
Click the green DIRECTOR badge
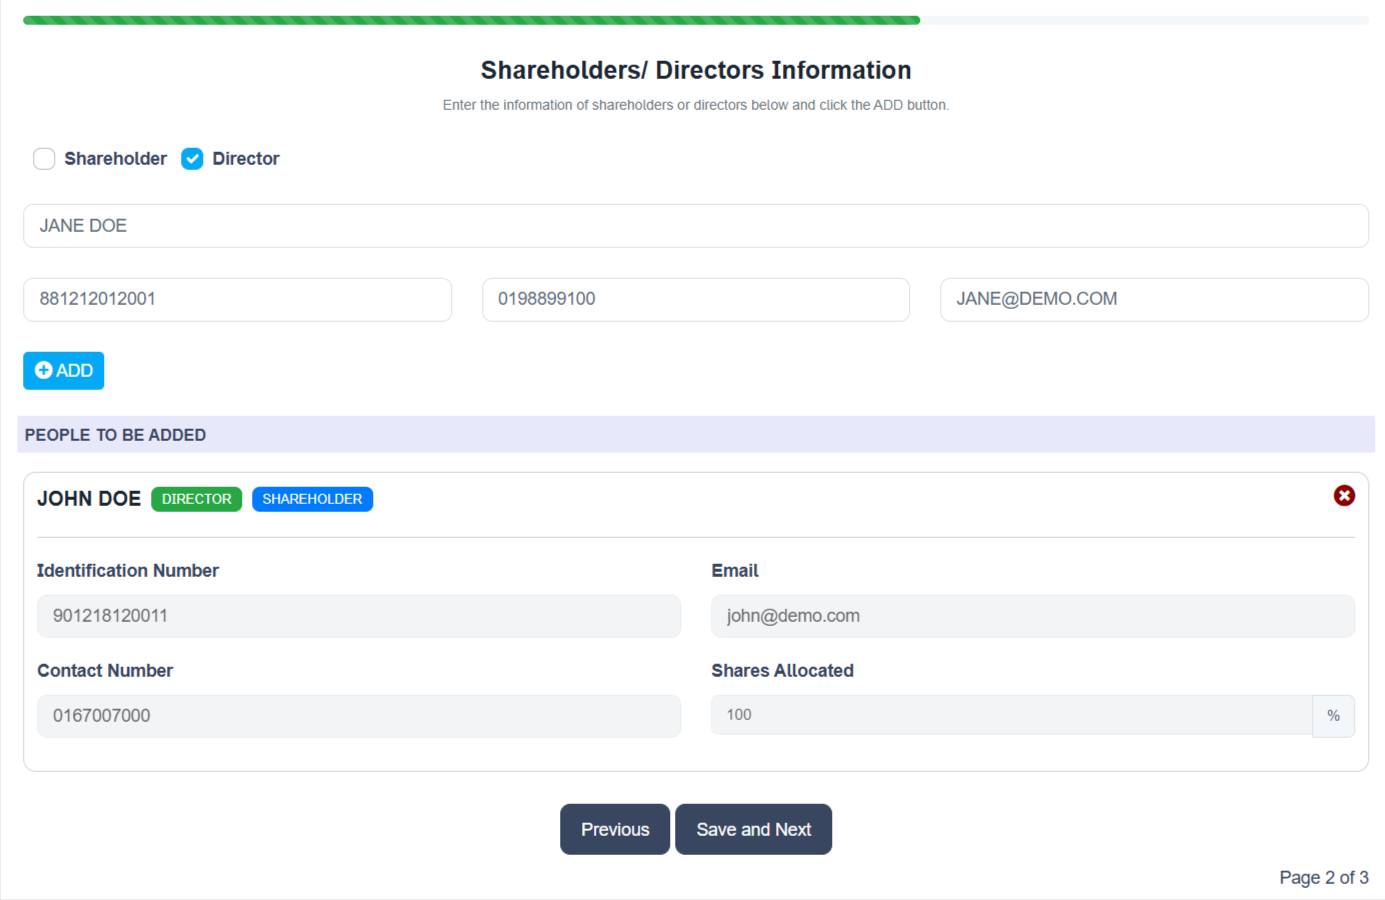[196, 499]
